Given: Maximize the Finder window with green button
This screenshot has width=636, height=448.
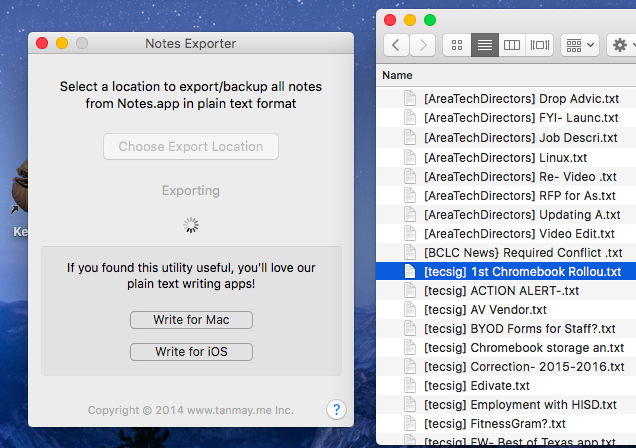Looking at the screenshot, I should pyautogui.click(x=430, y=20).
